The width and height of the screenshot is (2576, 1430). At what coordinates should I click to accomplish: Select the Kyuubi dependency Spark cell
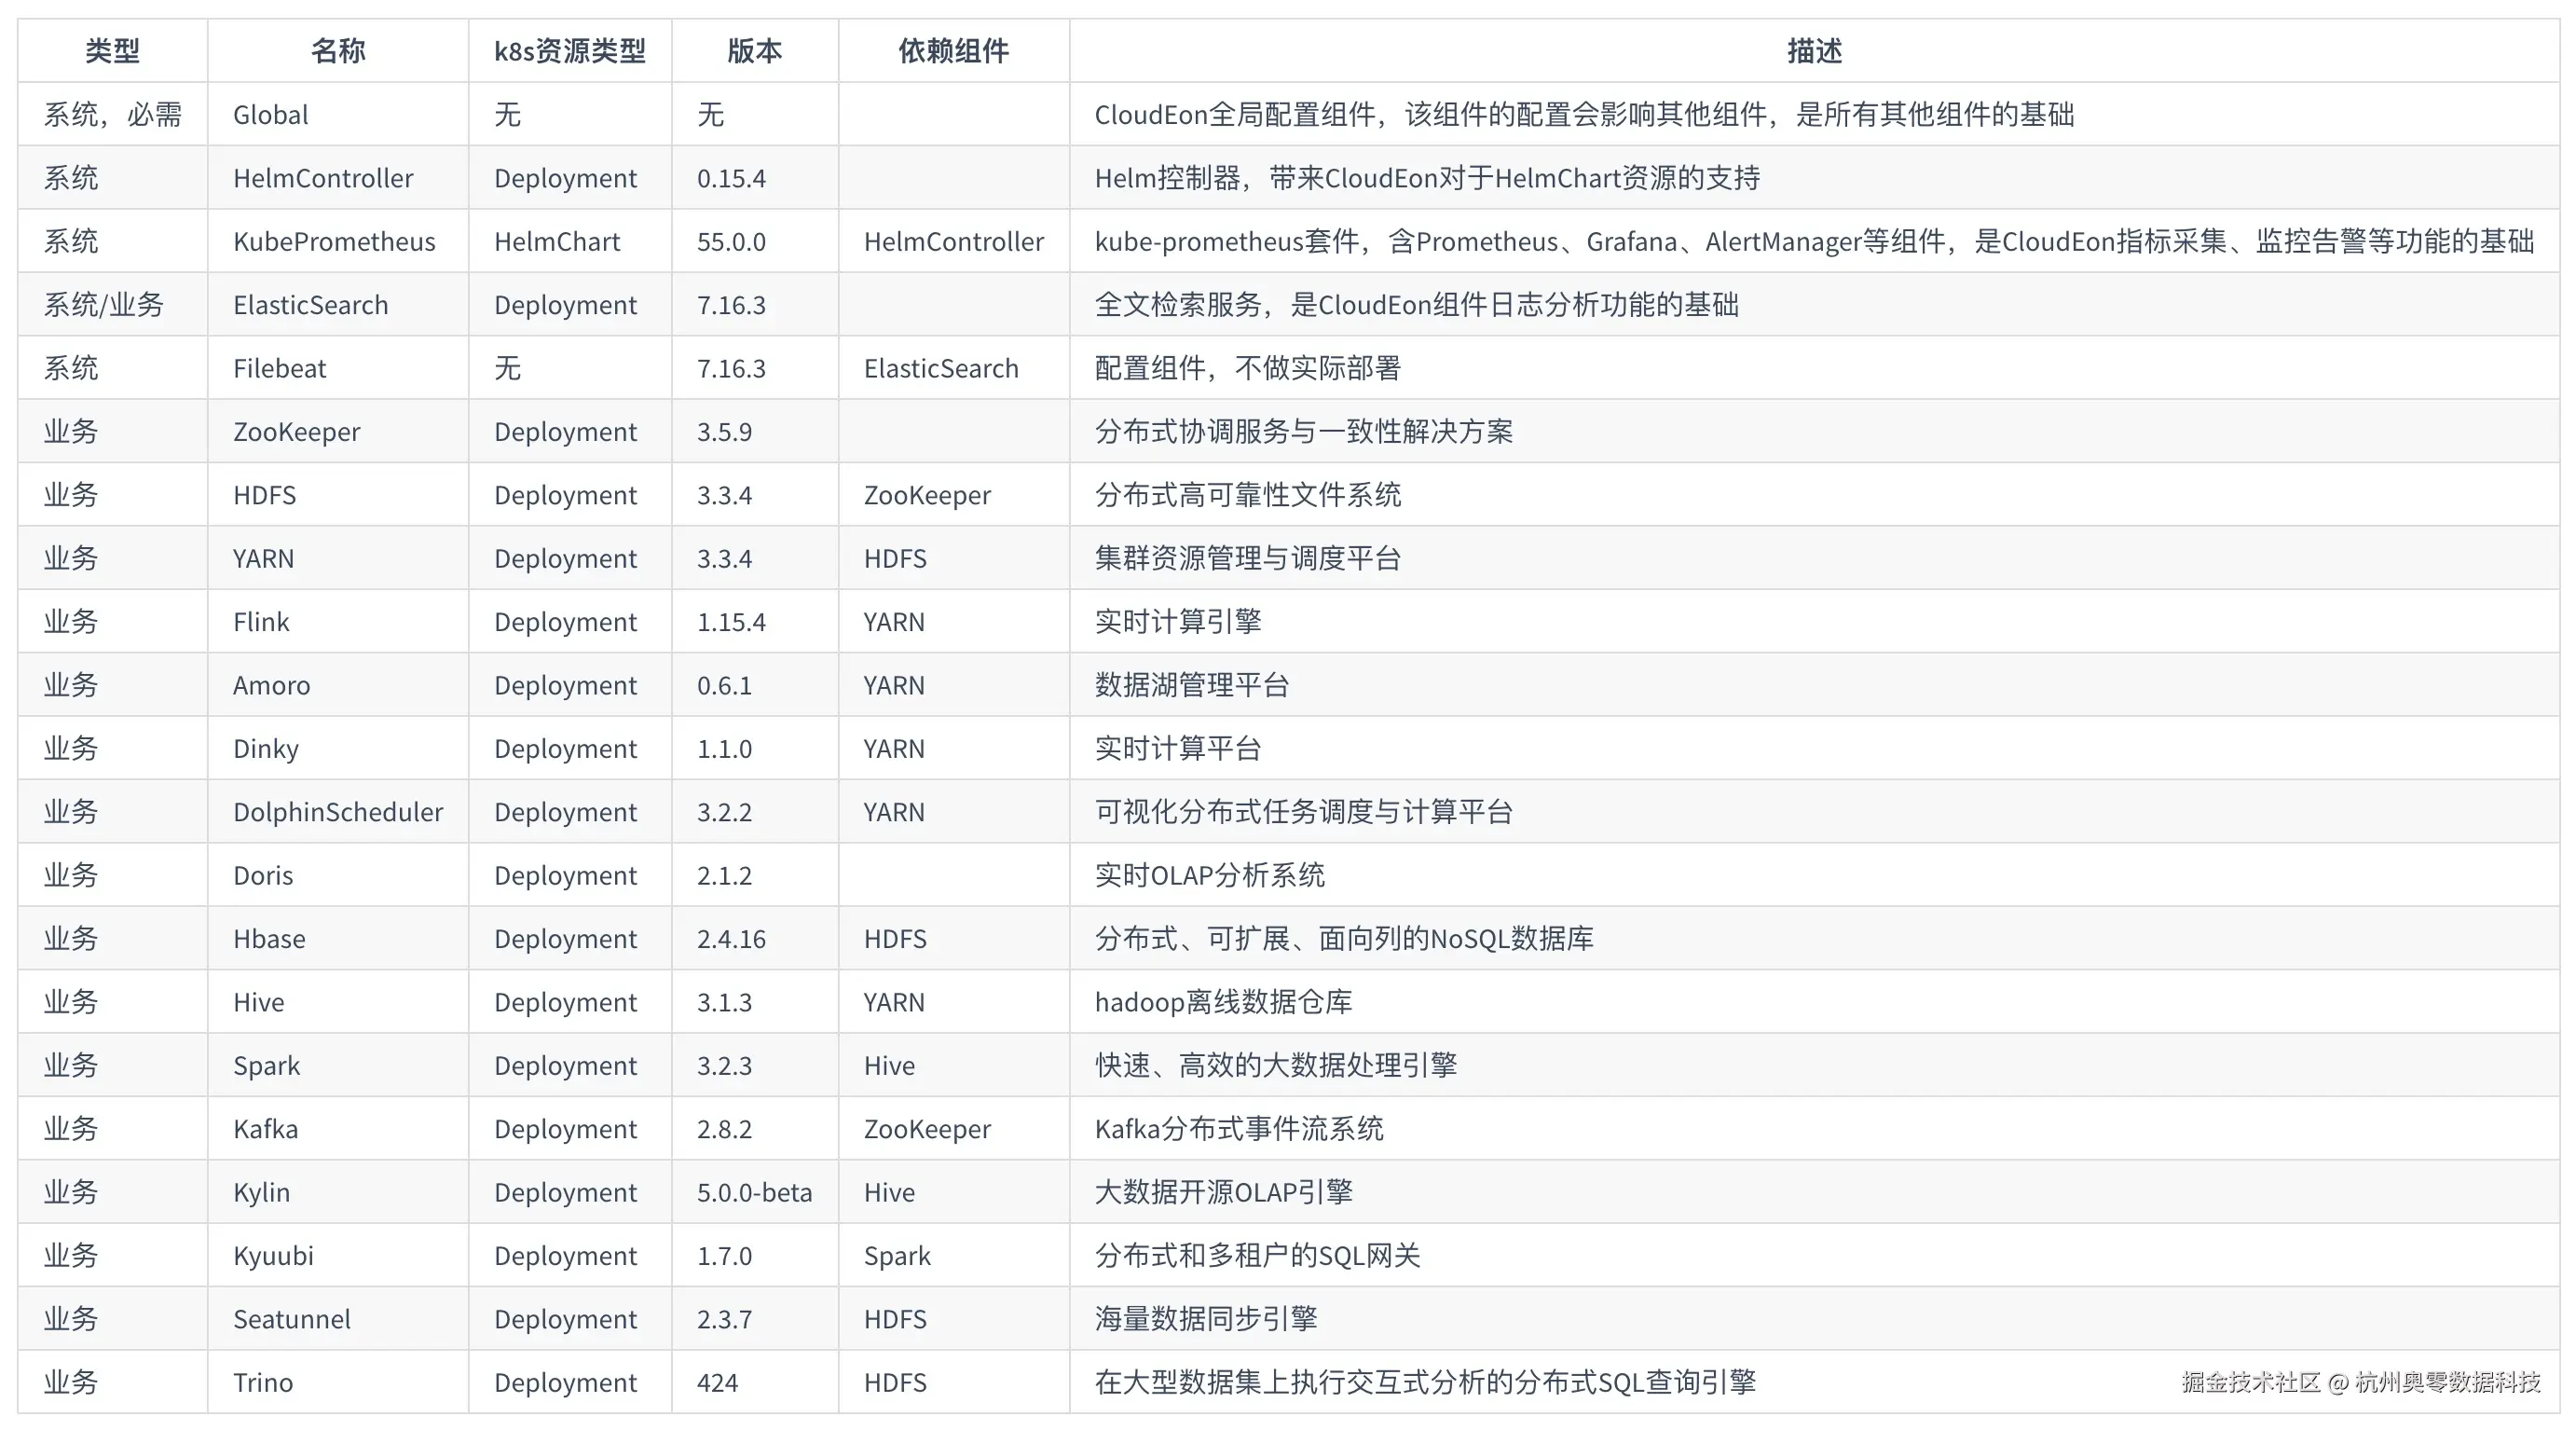896,1255
